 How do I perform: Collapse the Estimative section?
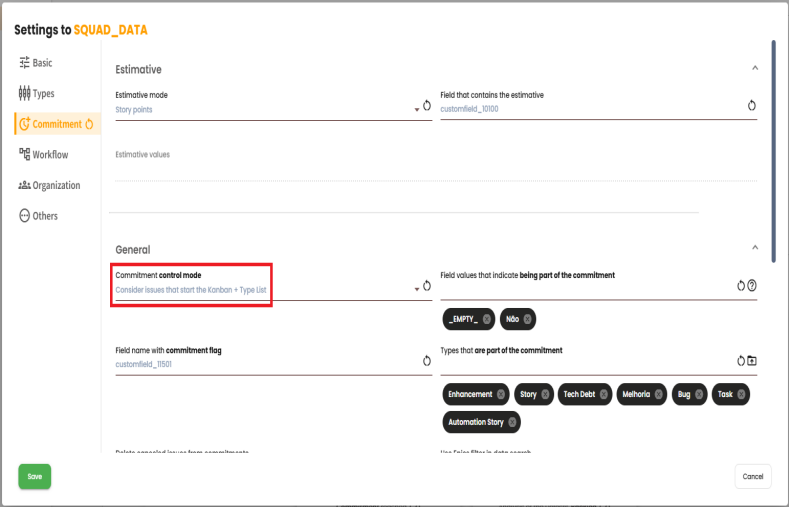point(754,68)
